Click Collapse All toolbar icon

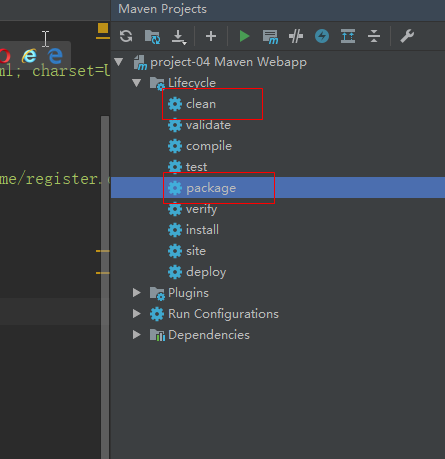click(x=374, y=36)
